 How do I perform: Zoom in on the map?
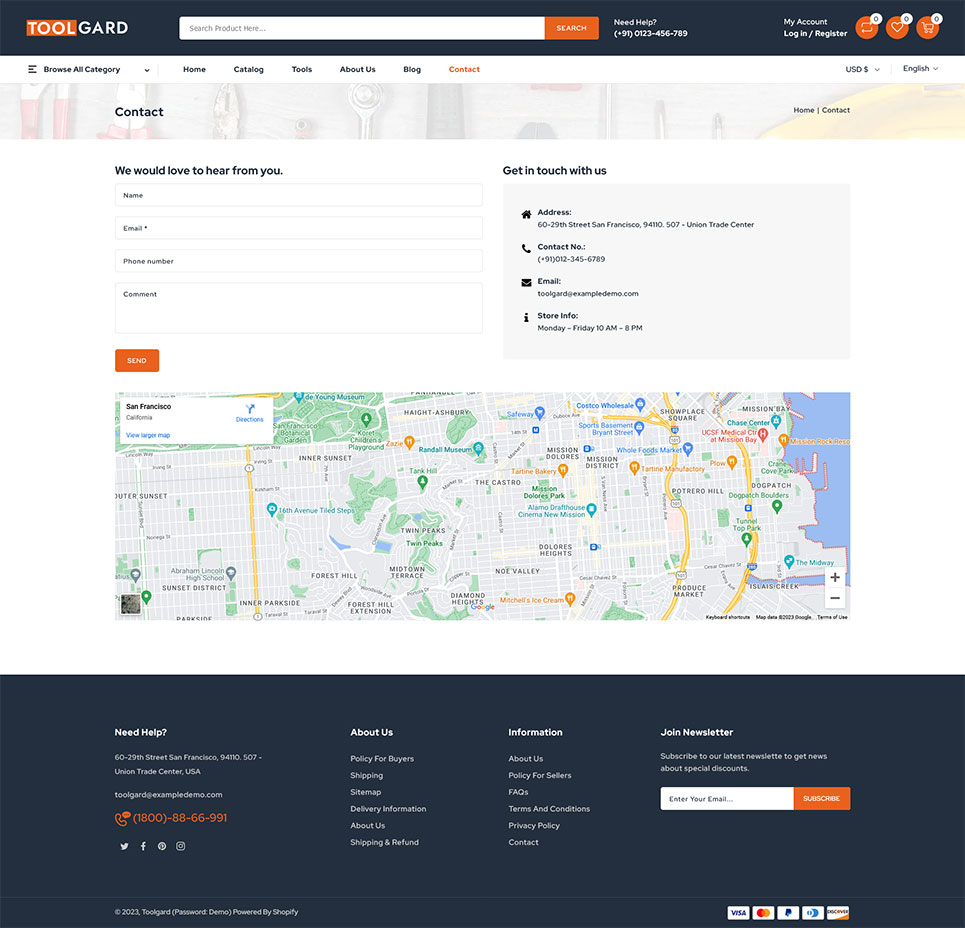pyautogui.click(x=835, y=577)
